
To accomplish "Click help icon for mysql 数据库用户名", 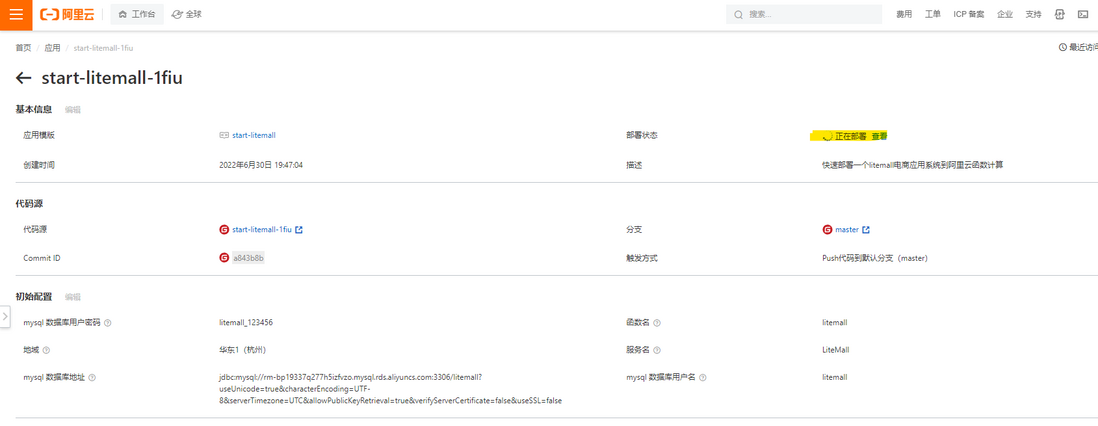I will (x=702, y=377).
